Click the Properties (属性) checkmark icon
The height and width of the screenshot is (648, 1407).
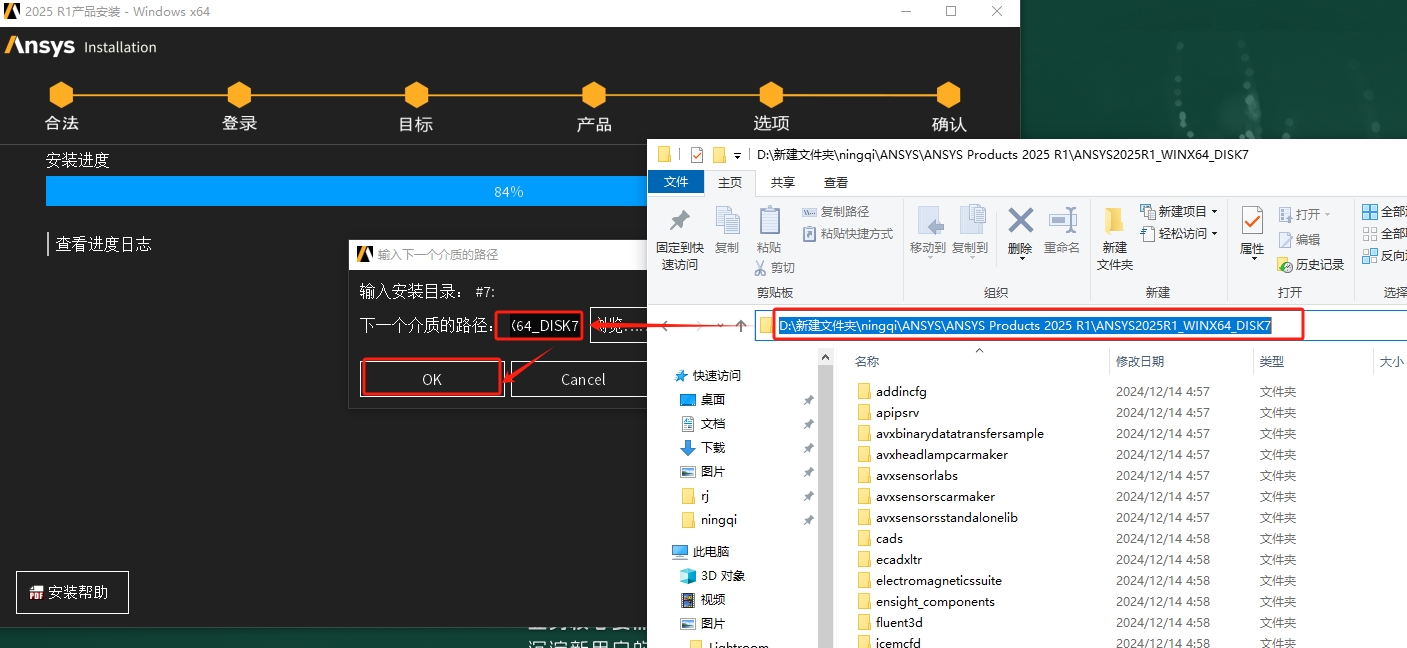click(1252, 220)
